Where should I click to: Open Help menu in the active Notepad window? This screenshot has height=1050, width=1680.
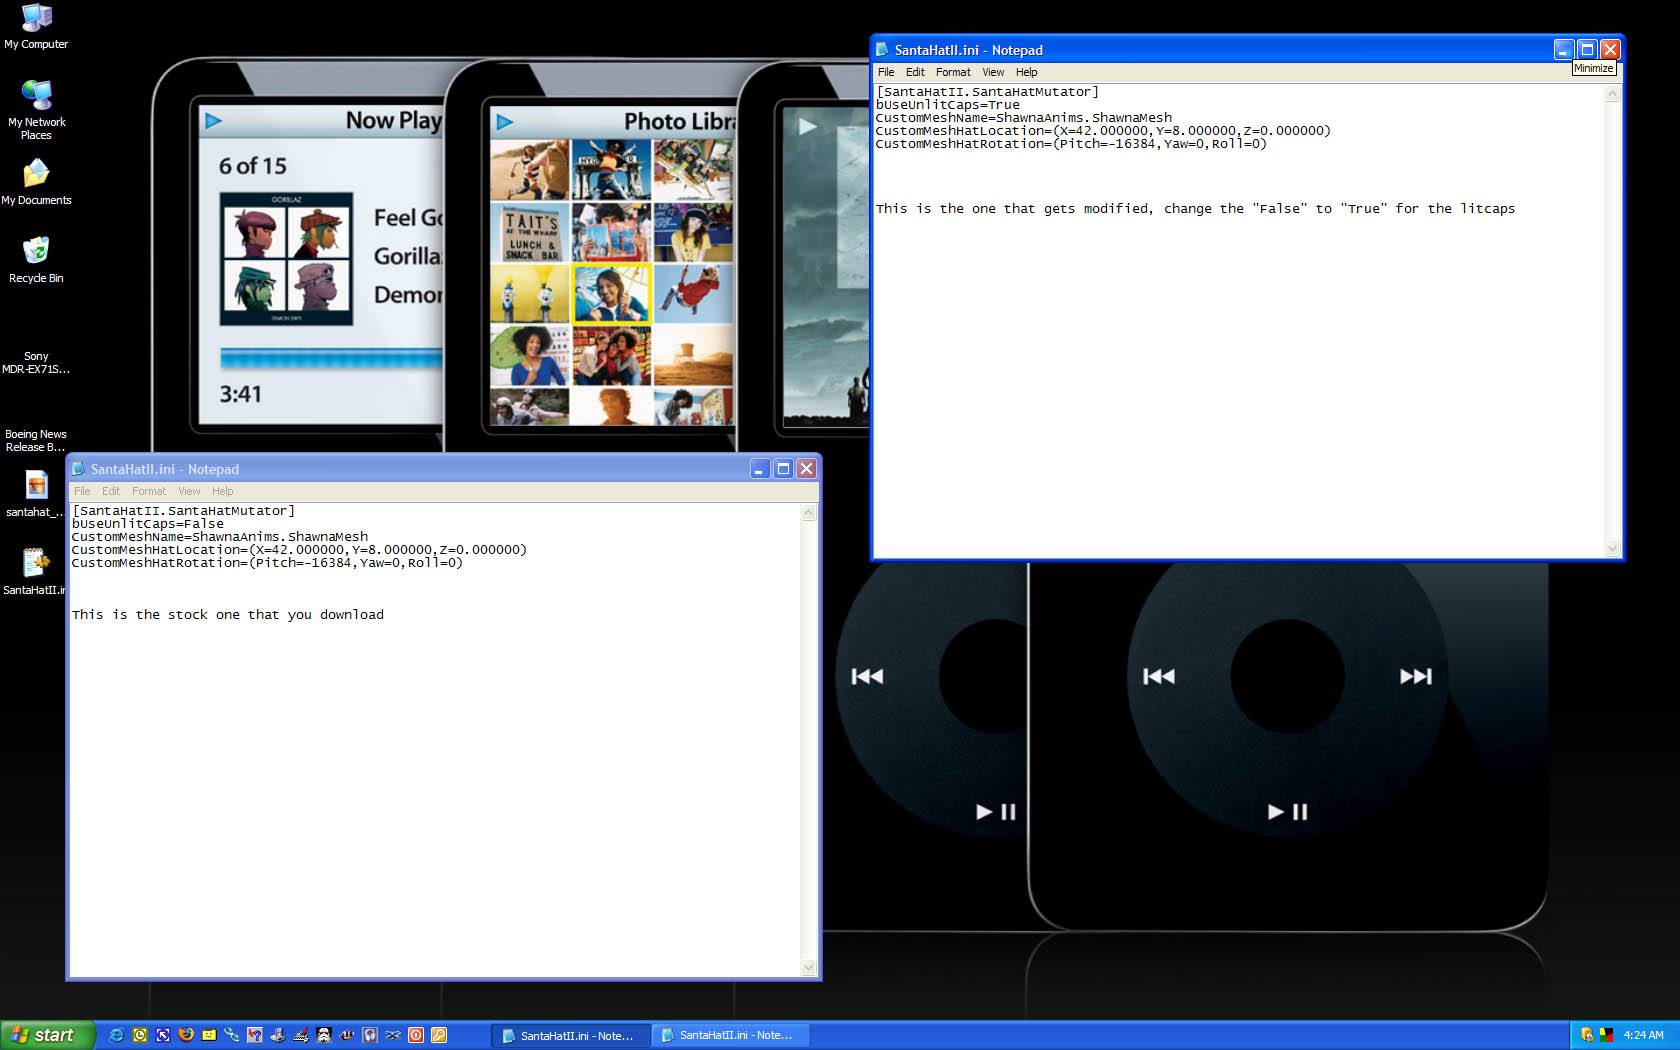coord(1027,72)
